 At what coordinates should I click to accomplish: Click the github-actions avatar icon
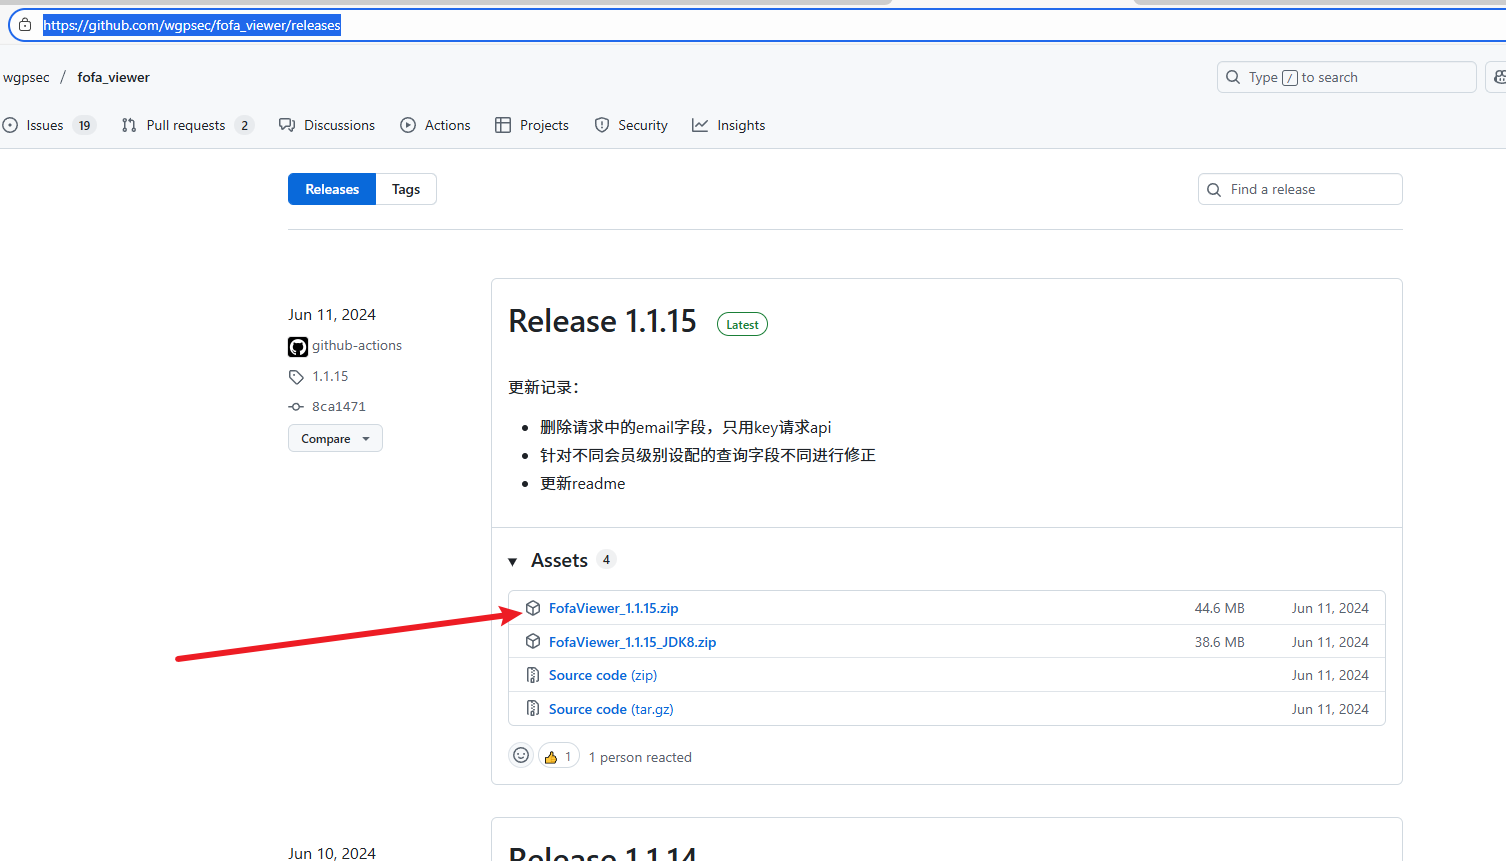298,347
